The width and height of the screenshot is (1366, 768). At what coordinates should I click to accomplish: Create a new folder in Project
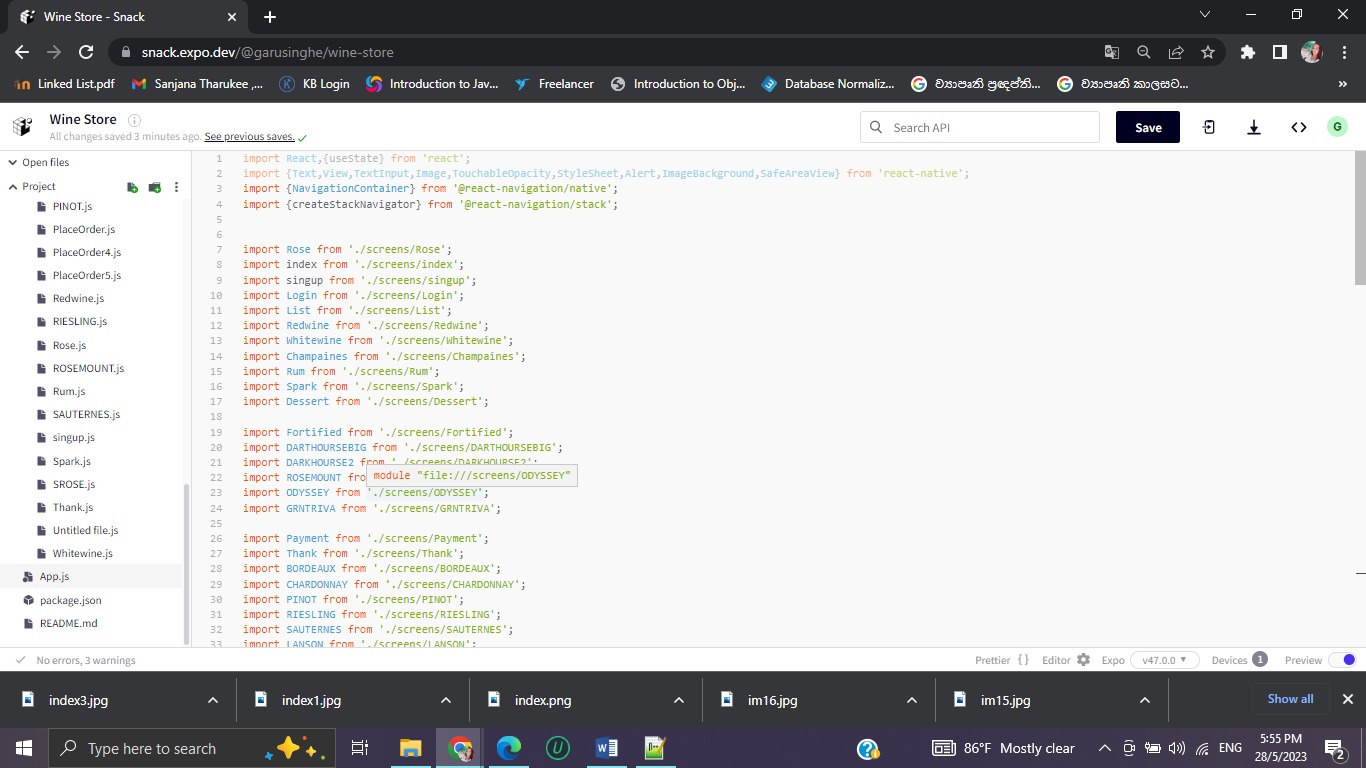155,186
